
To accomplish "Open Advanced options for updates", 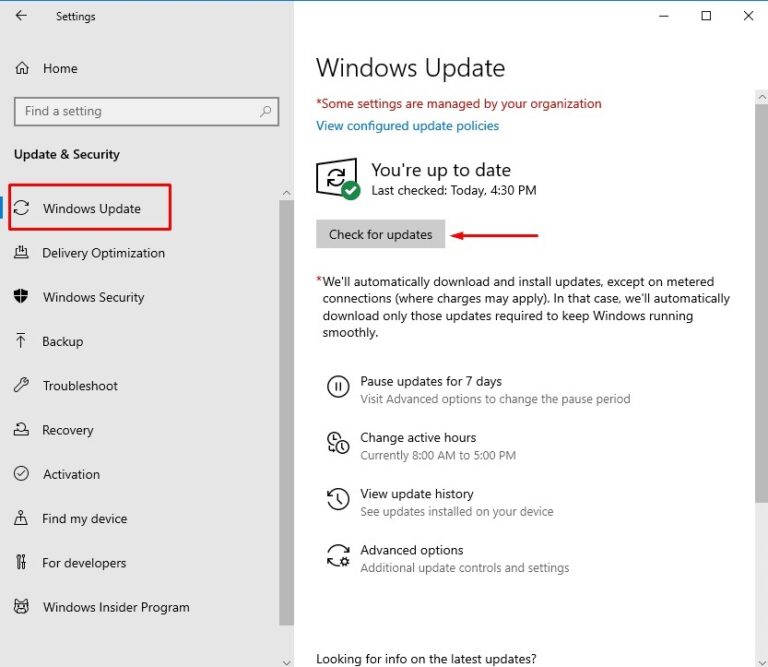I will [412, 550].
